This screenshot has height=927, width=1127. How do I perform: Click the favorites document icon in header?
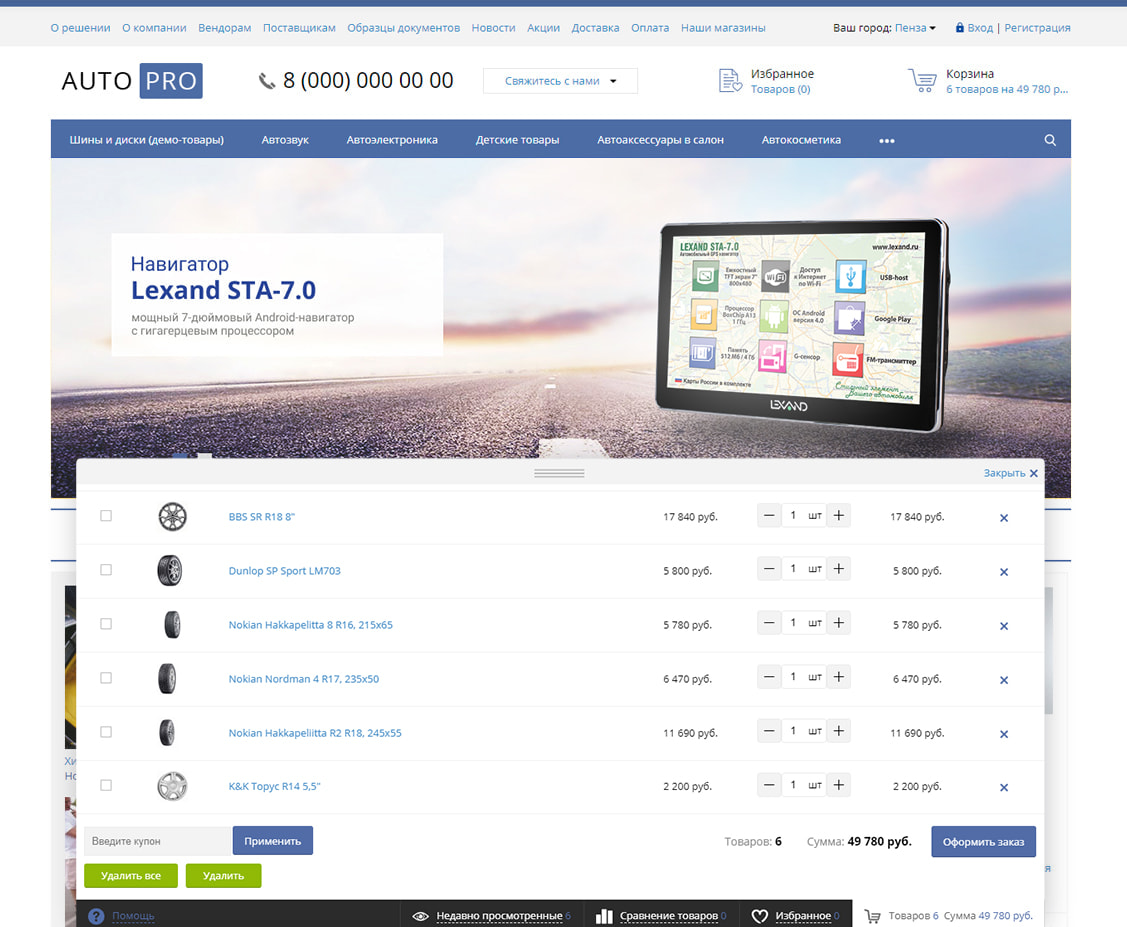coord(731,81)
